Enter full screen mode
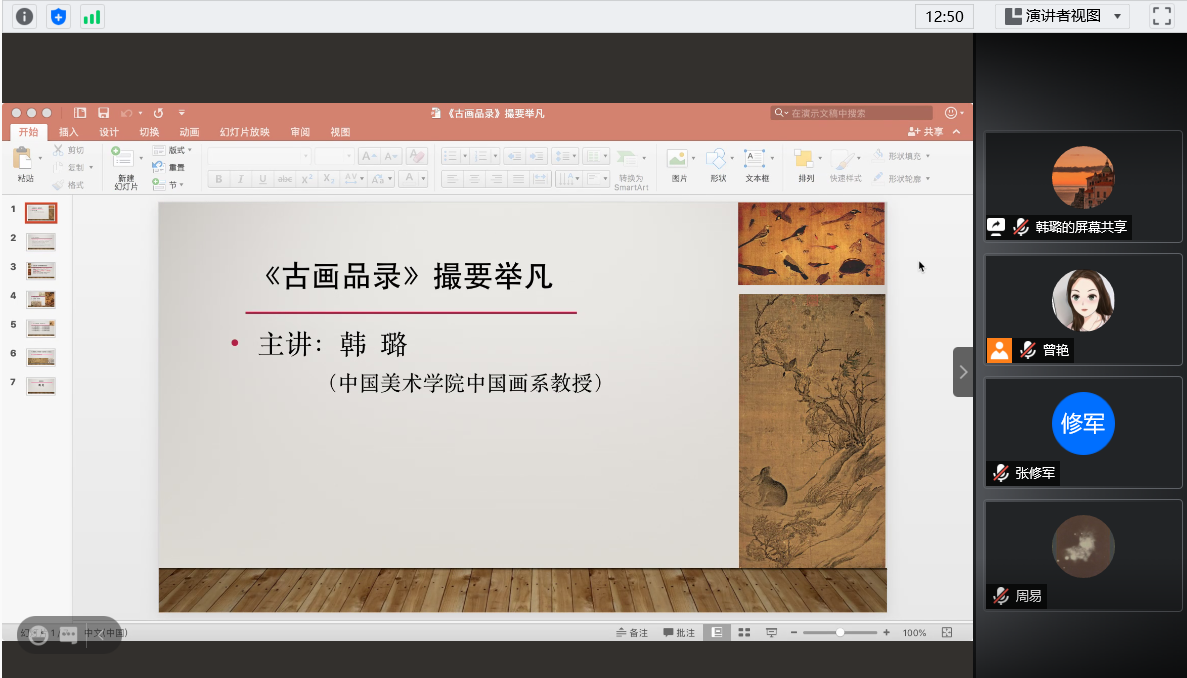 [1161, 16]
